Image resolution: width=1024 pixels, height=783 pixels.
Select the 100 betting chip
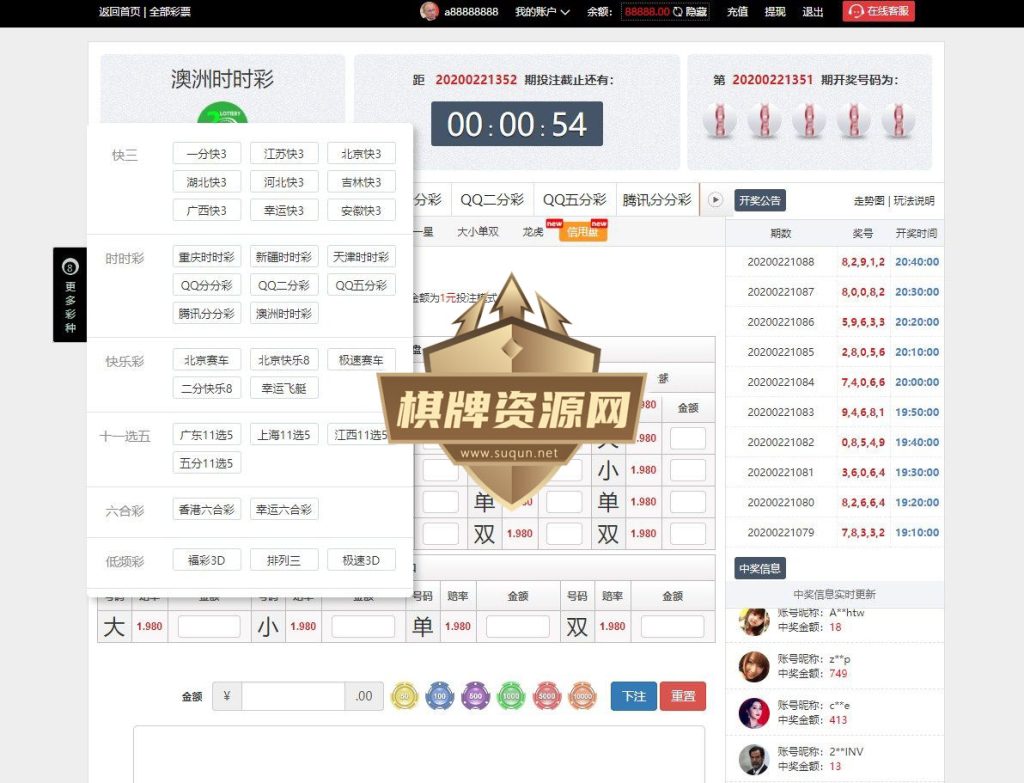coord(440,695)
